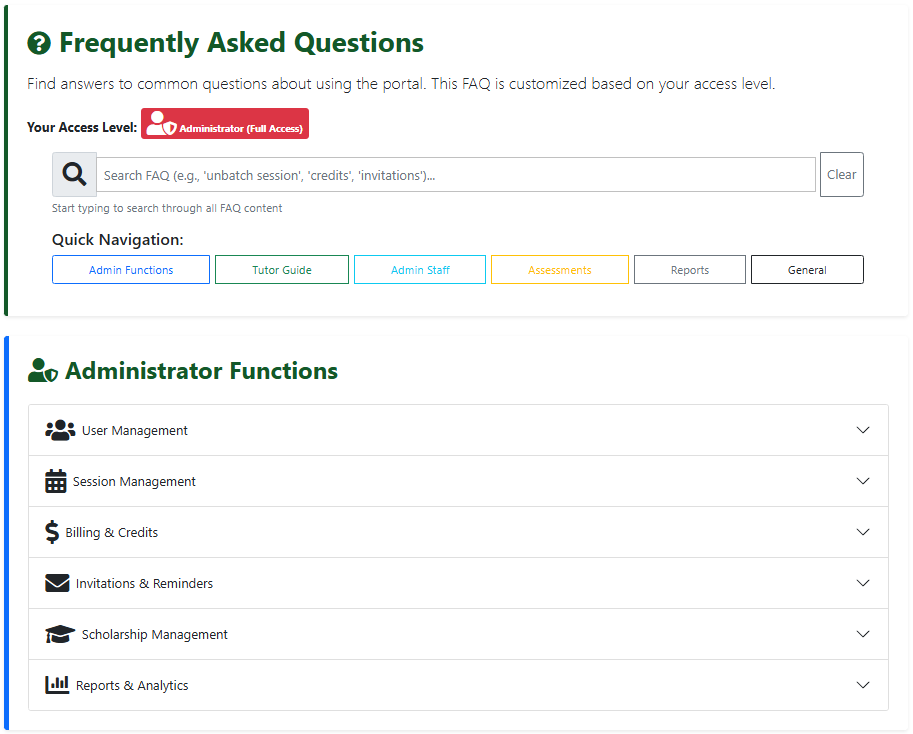913x734 pixels.
Task: Click the magnifying glass search icon
Action: tap(74, 174)
